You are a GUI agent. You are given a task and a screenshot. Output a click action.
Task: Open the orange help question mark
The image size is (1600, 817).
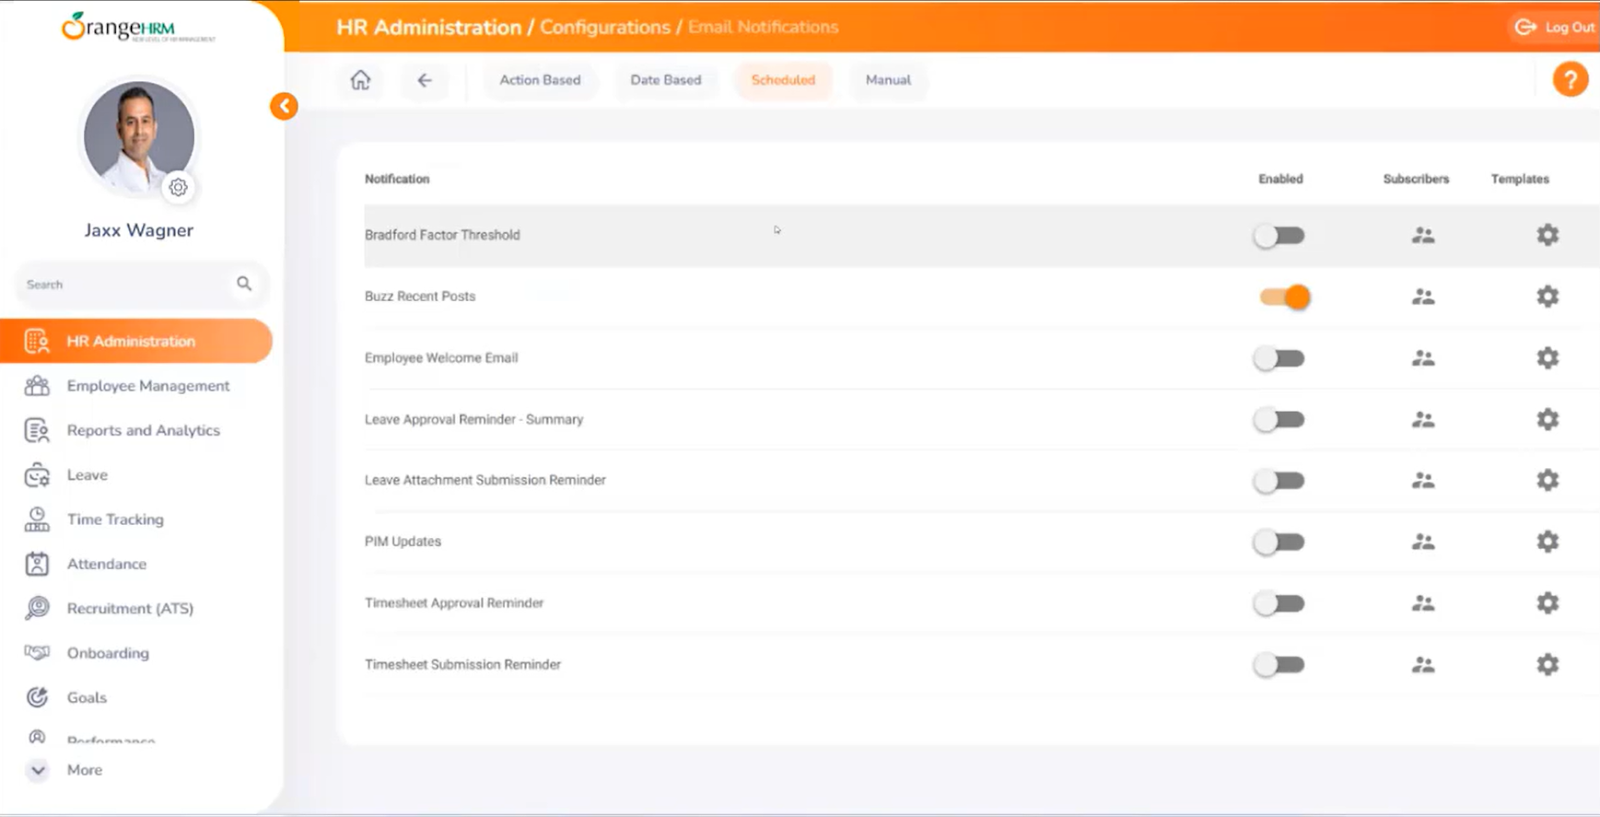tap(1570, 79)
